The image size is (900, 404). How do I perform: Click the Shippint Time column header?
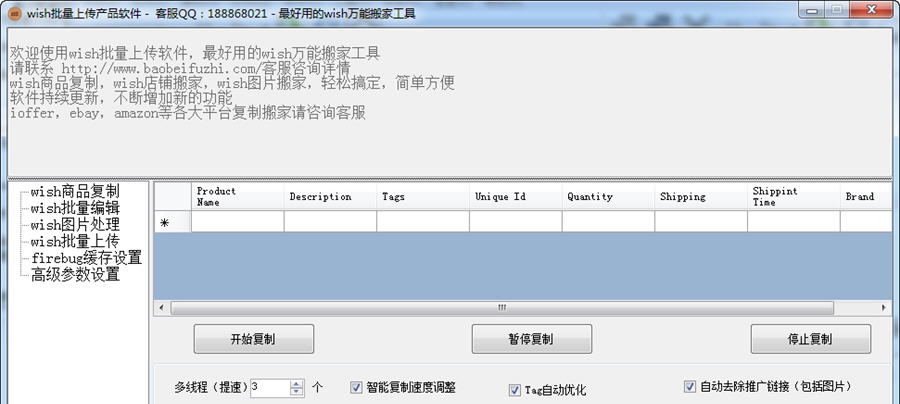794,196
